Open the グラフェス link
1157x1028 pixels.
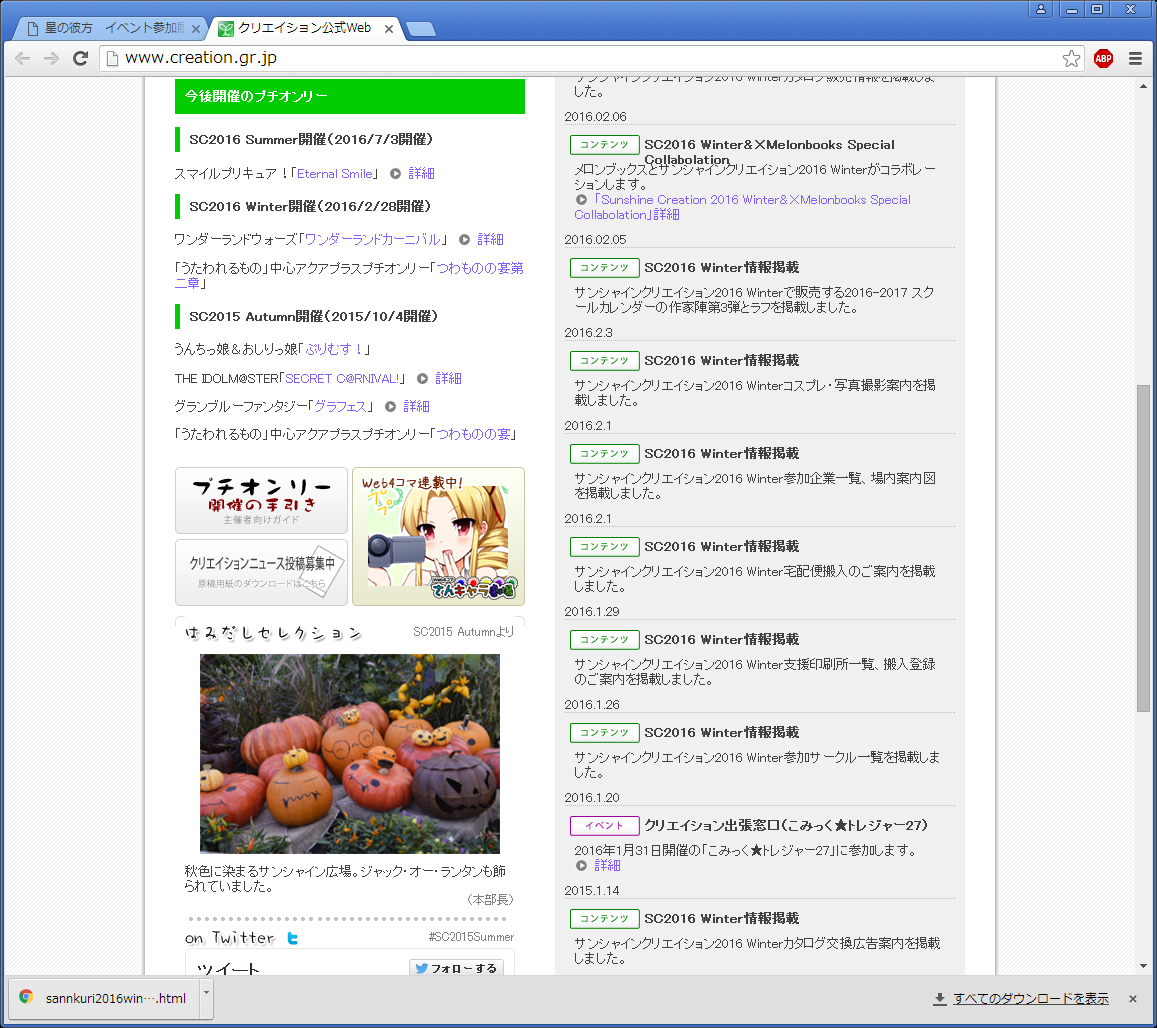(x=340, y=407)
